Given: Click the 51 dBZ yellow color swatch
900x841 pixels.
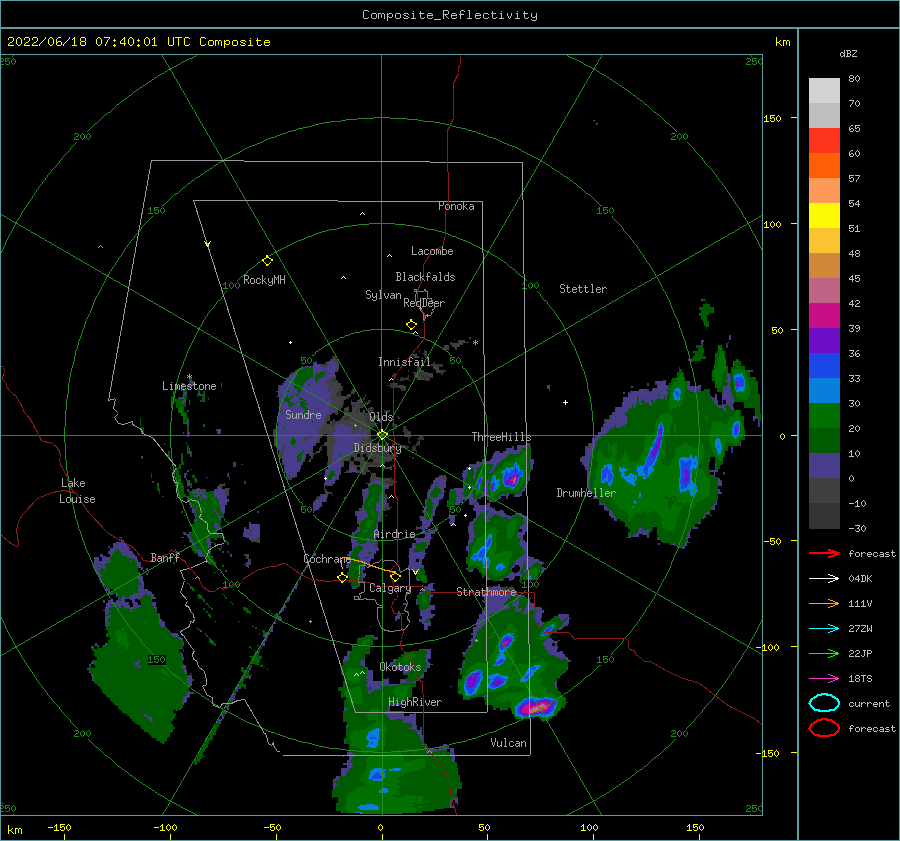Looking at the screenshot, I should point(824,215).
